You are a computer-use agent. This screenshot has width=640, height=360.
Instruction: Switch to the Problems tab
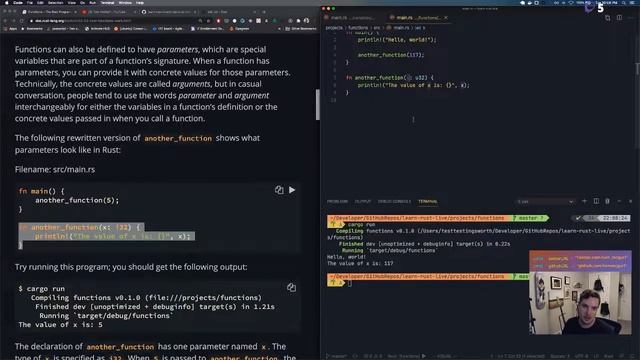pos(337,202)
